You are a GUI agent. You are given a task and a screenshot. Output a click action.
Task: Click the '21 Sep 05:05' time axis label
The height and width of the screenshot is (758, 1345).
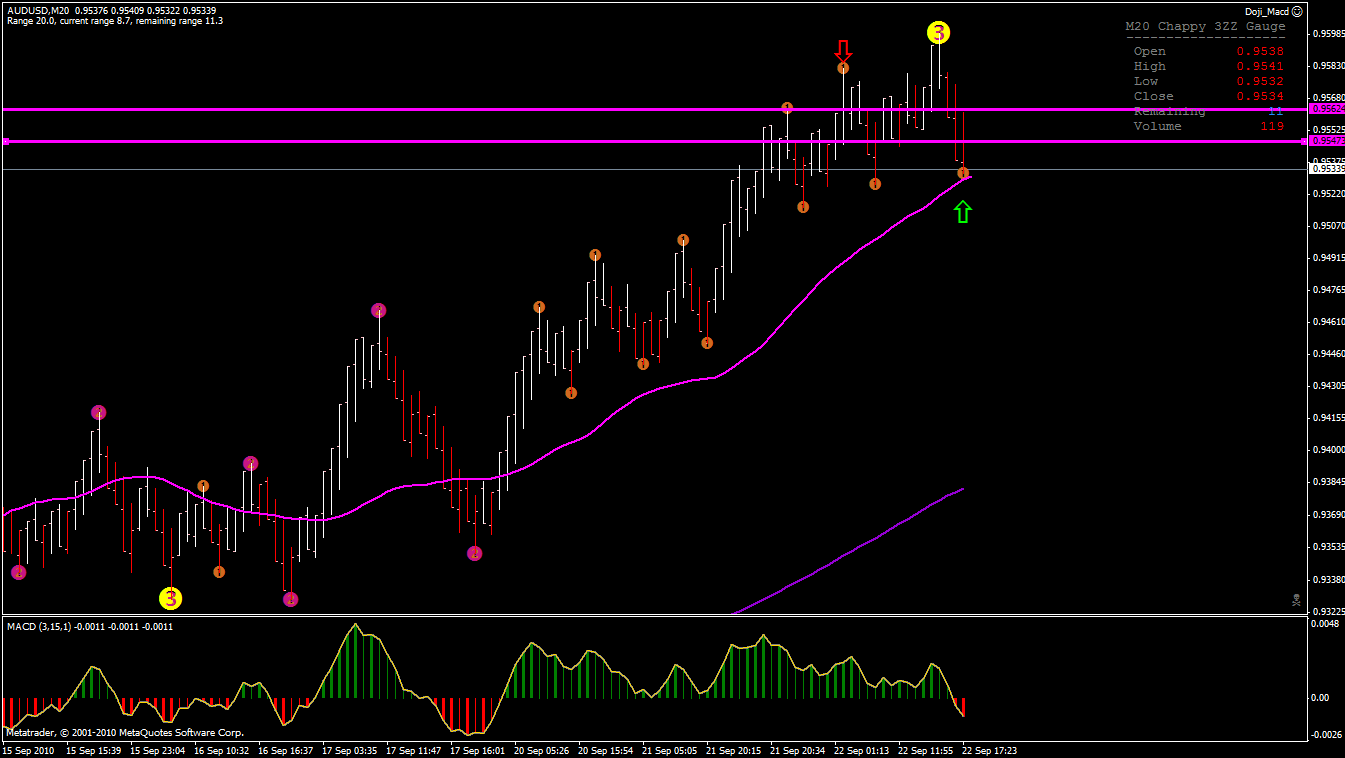point(670,750)
